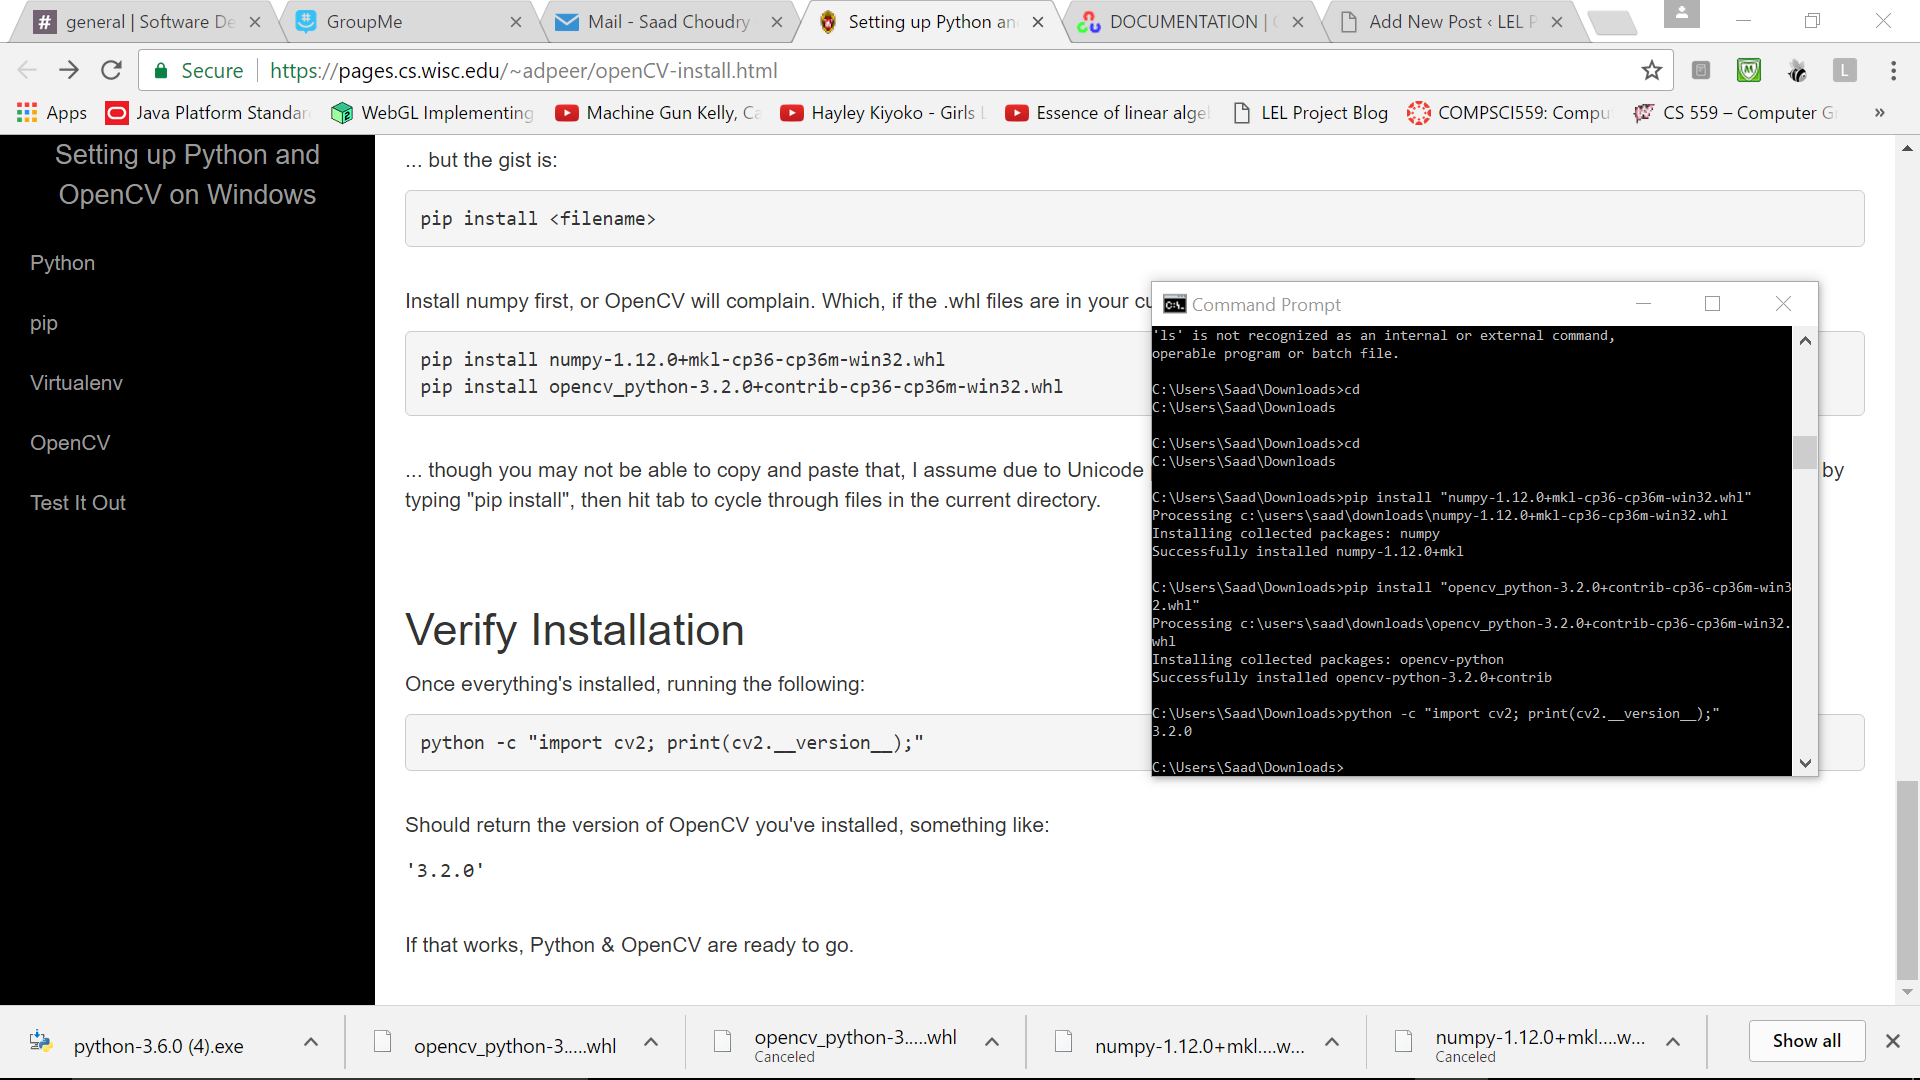Click the browser forward arrow
1920x1080 pixels.
pyautogui.click(x=68, y=70)
